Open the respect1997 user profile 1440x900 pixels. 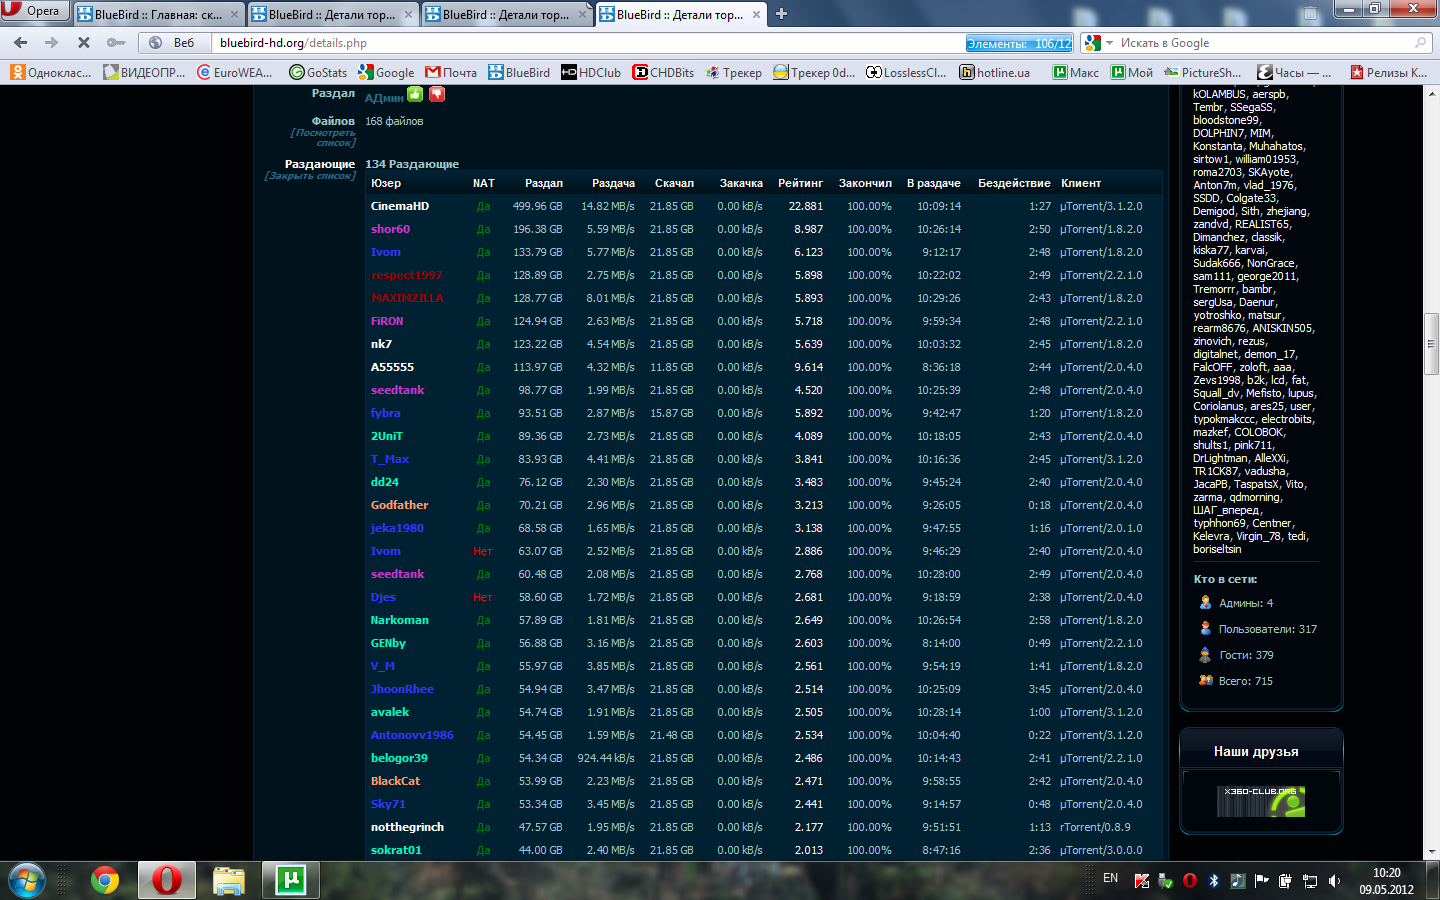[406, 275]
